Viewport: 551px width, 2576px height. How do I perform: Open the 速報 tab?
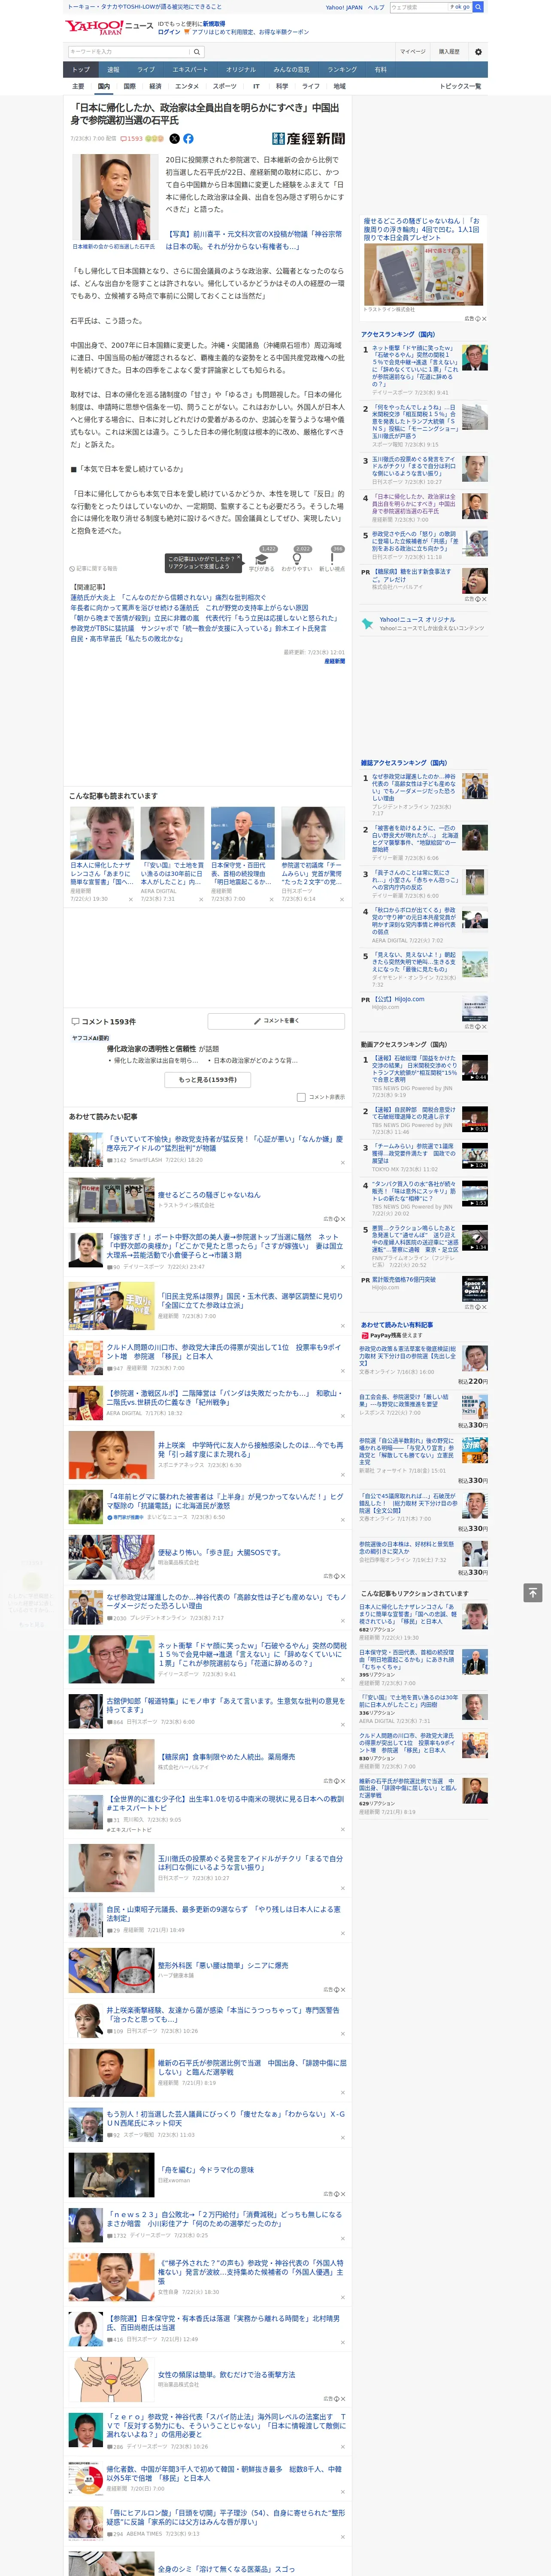click(113, 70)
